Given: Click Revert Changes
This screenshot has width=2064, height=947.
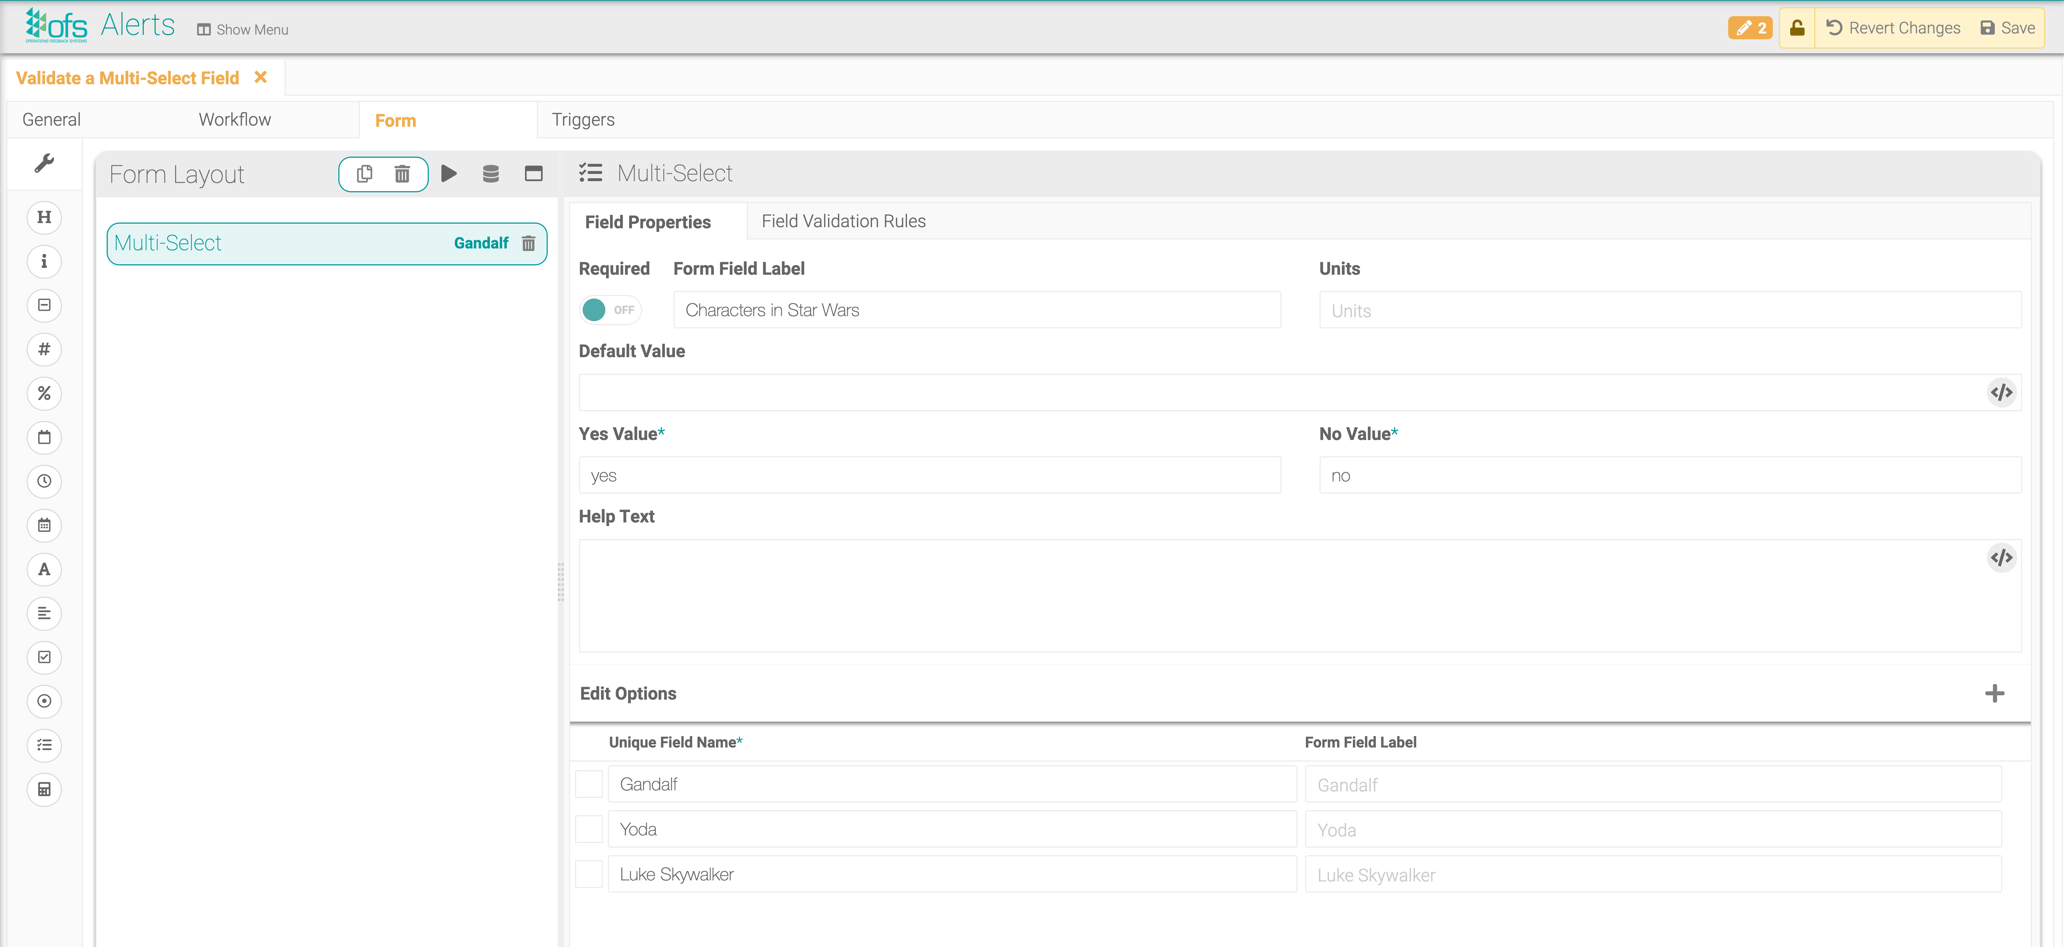Looking at the screenshot, I should [x=1893, y=28].
